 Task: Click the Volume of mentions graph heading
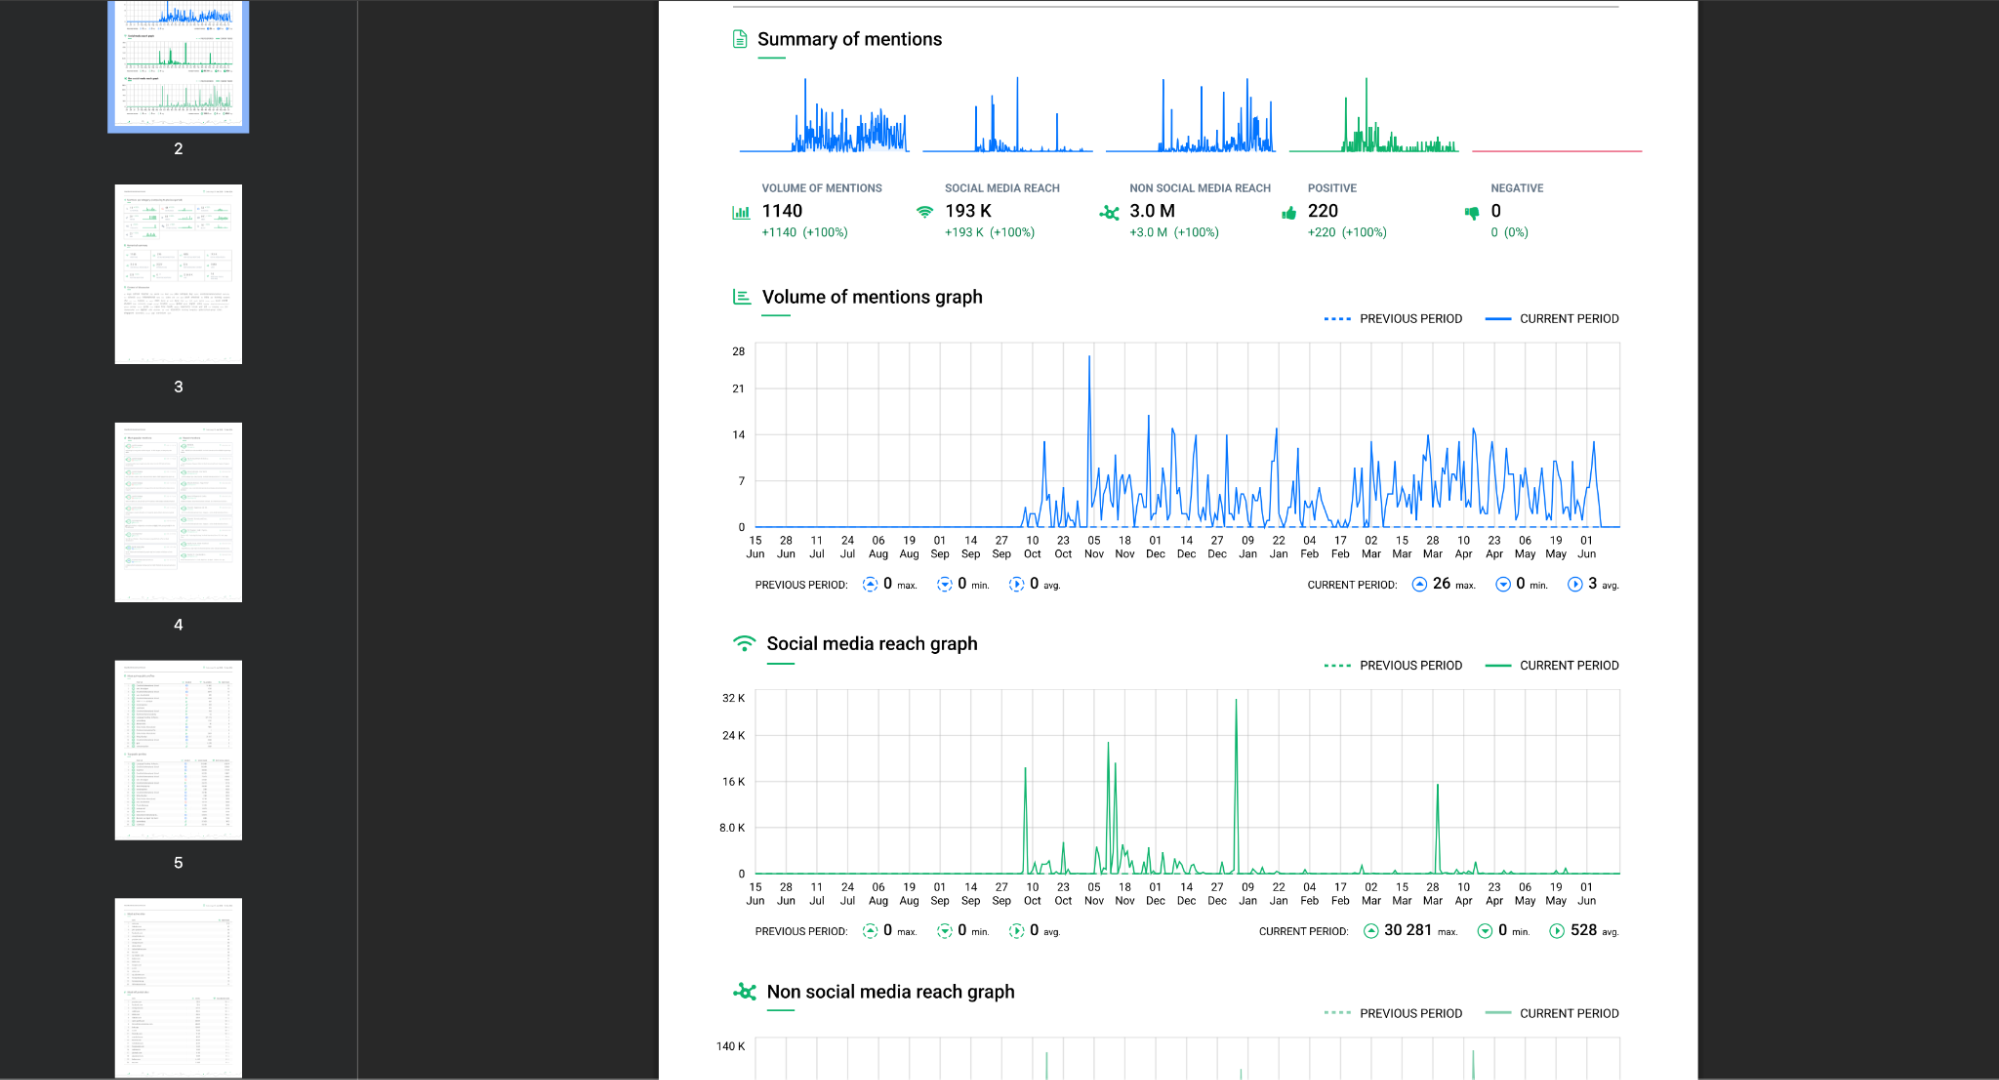872,297
